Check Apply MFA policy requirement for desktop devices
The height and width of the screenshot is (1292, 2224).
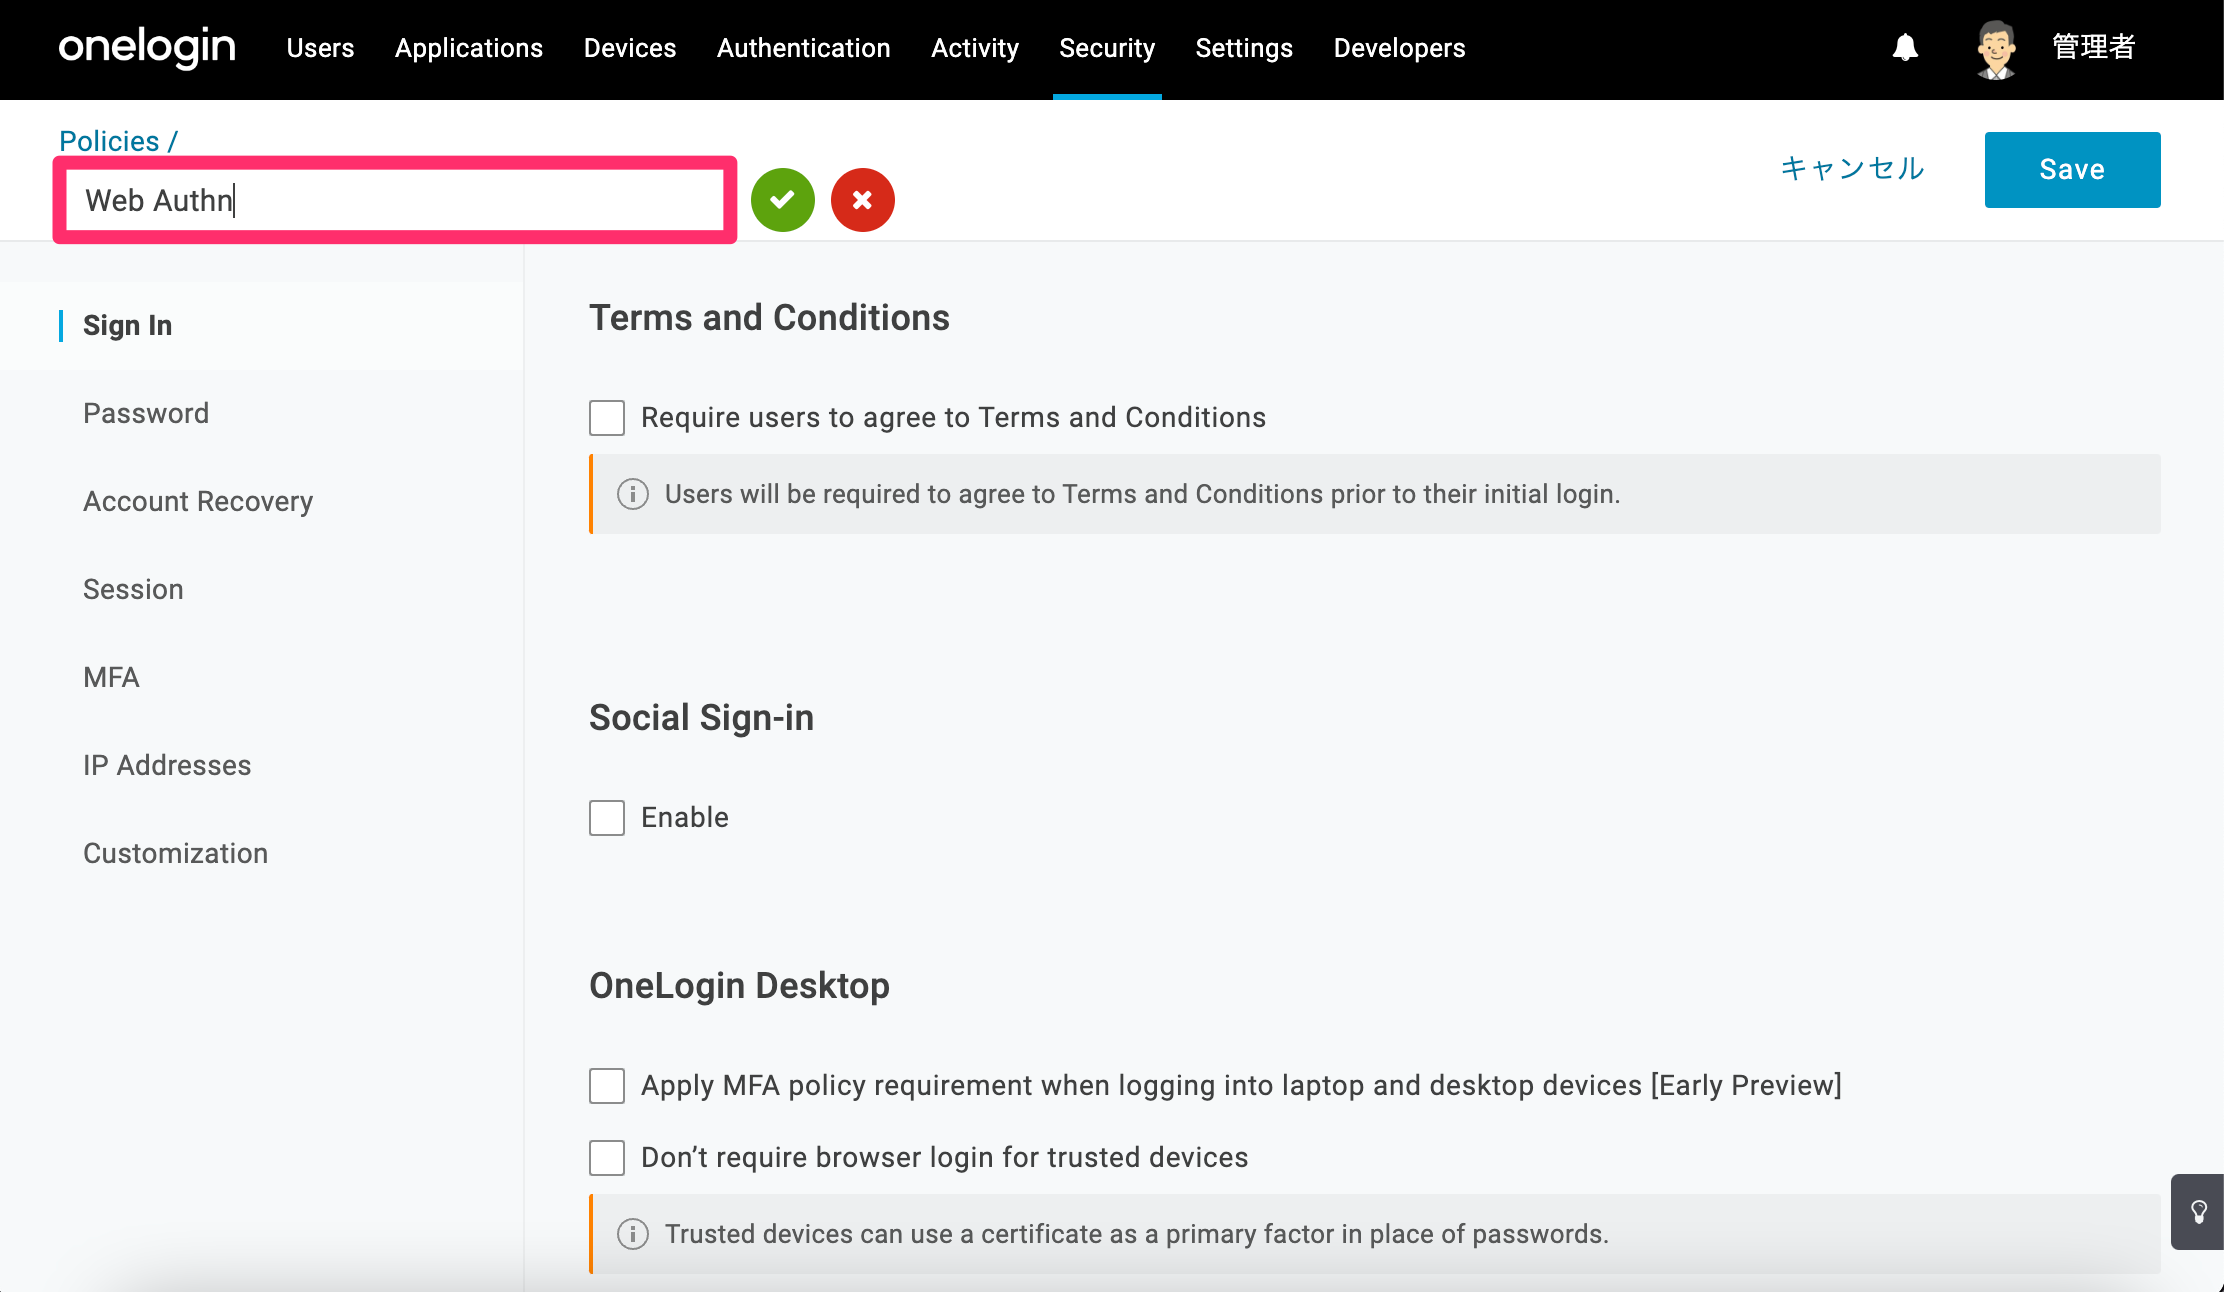point(607,1086)
